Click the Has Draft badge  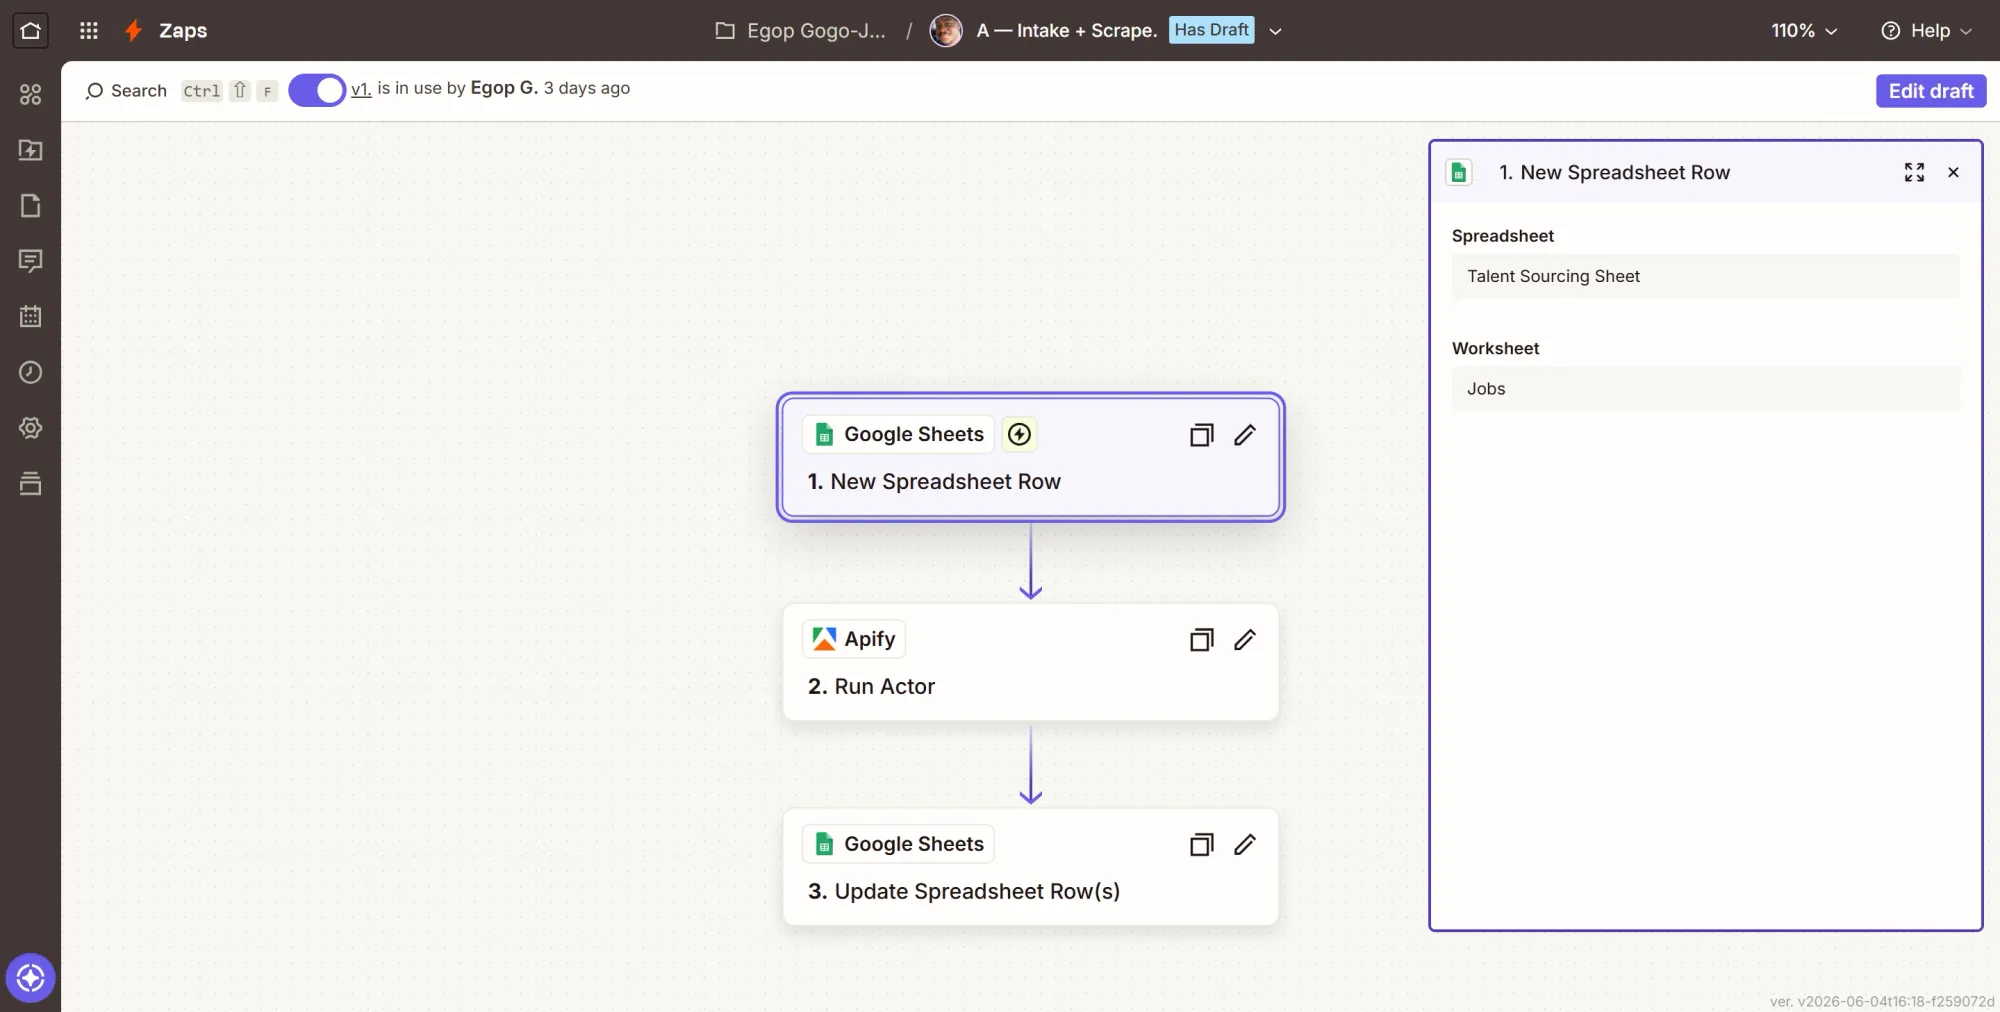(1211, 30)
